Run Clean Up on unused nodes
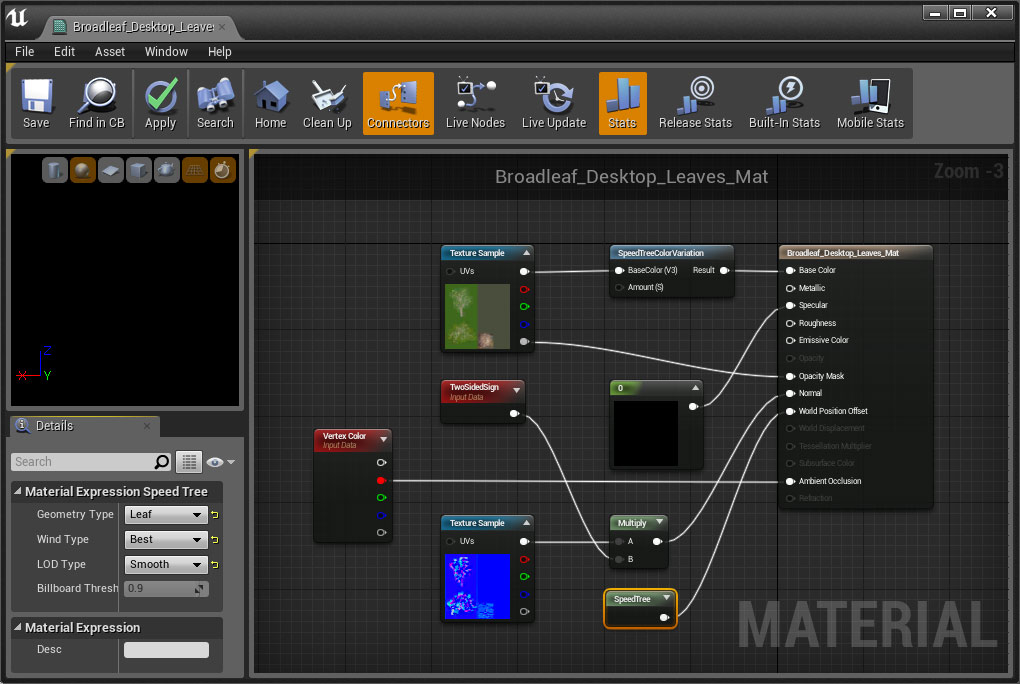Image resolution: width=1020 pixels, height=684 pixels. 327,104
